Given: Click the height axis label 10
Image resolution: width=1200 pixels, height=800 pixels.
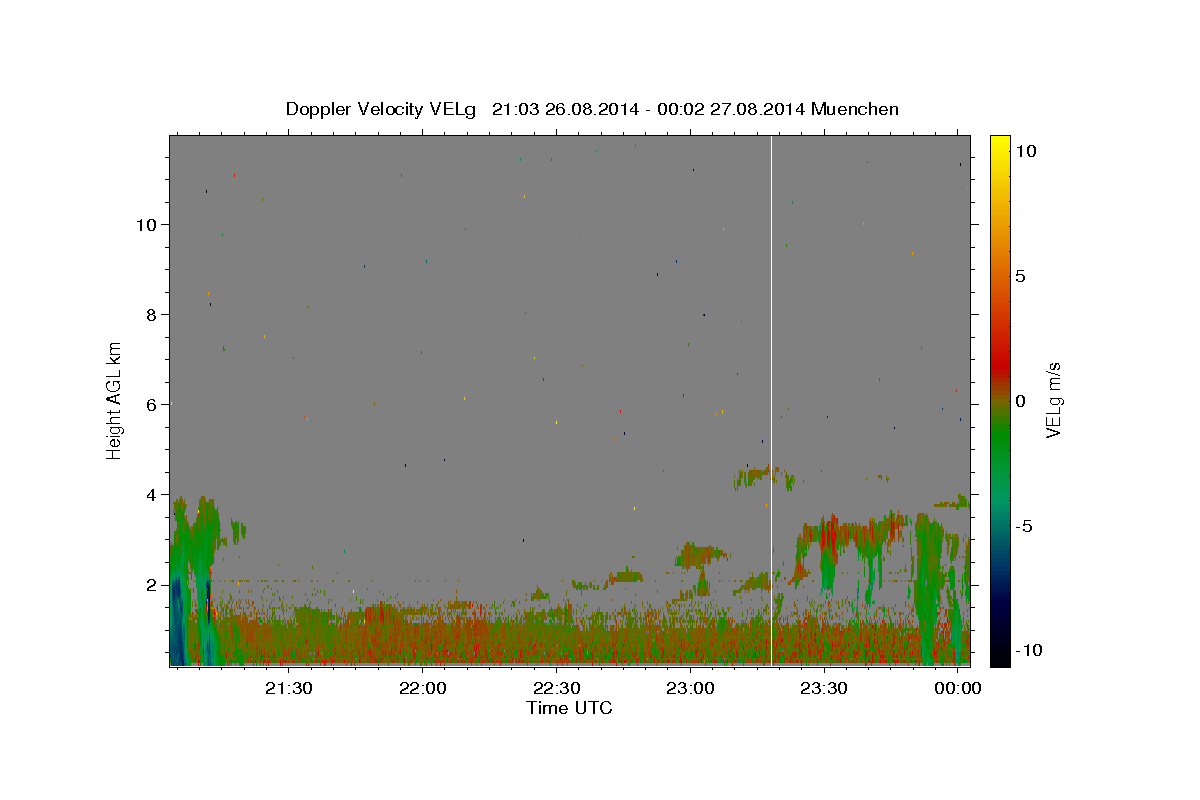Looking at the screenshot, I should point(147,225).
